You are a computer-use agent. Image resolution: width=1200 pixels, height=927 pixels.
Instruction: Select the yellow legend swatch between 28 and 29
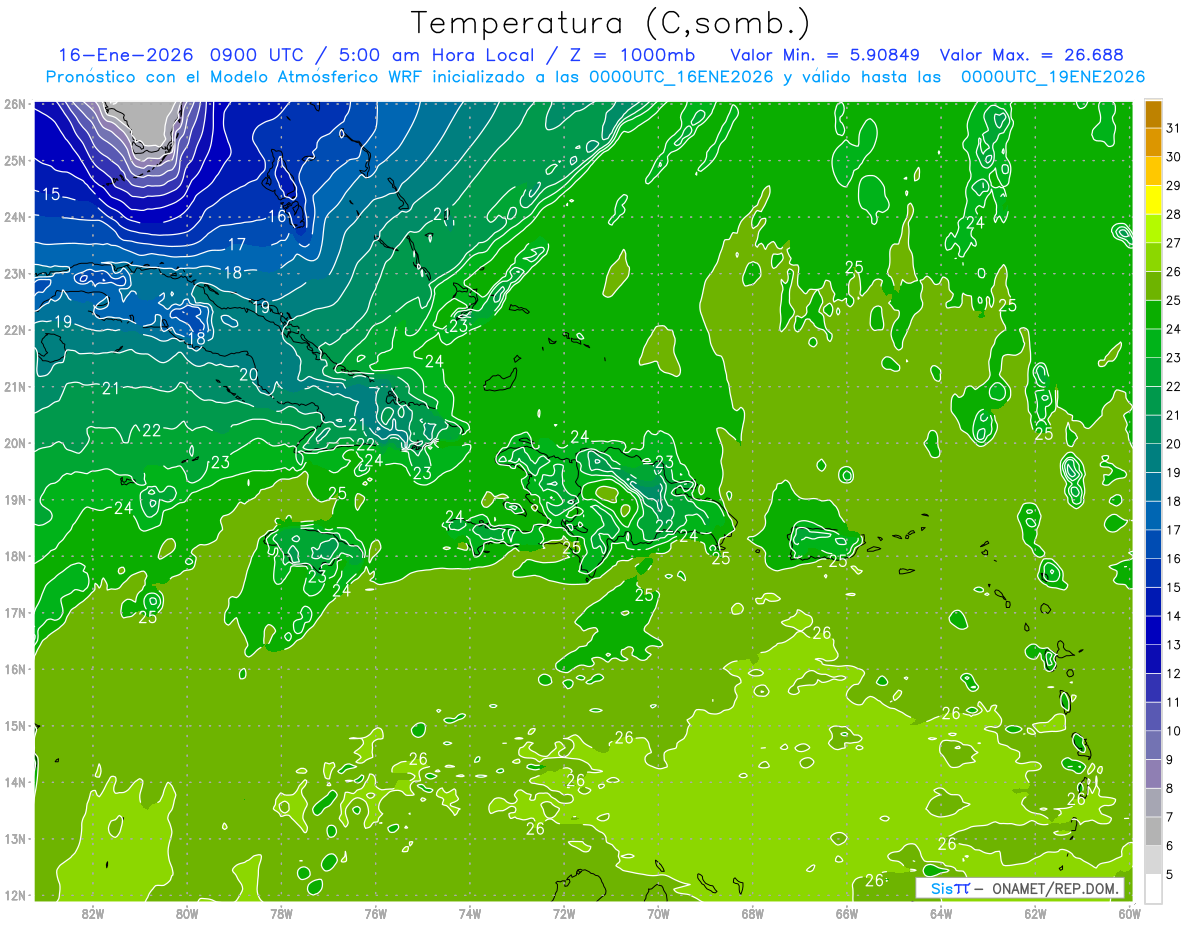(x=1154, y=199)
